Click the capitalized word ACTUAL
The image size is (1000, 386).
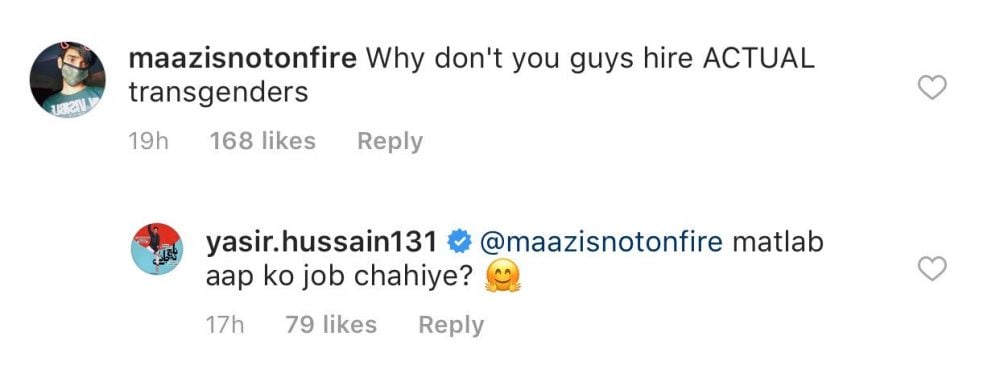[759, 59]
